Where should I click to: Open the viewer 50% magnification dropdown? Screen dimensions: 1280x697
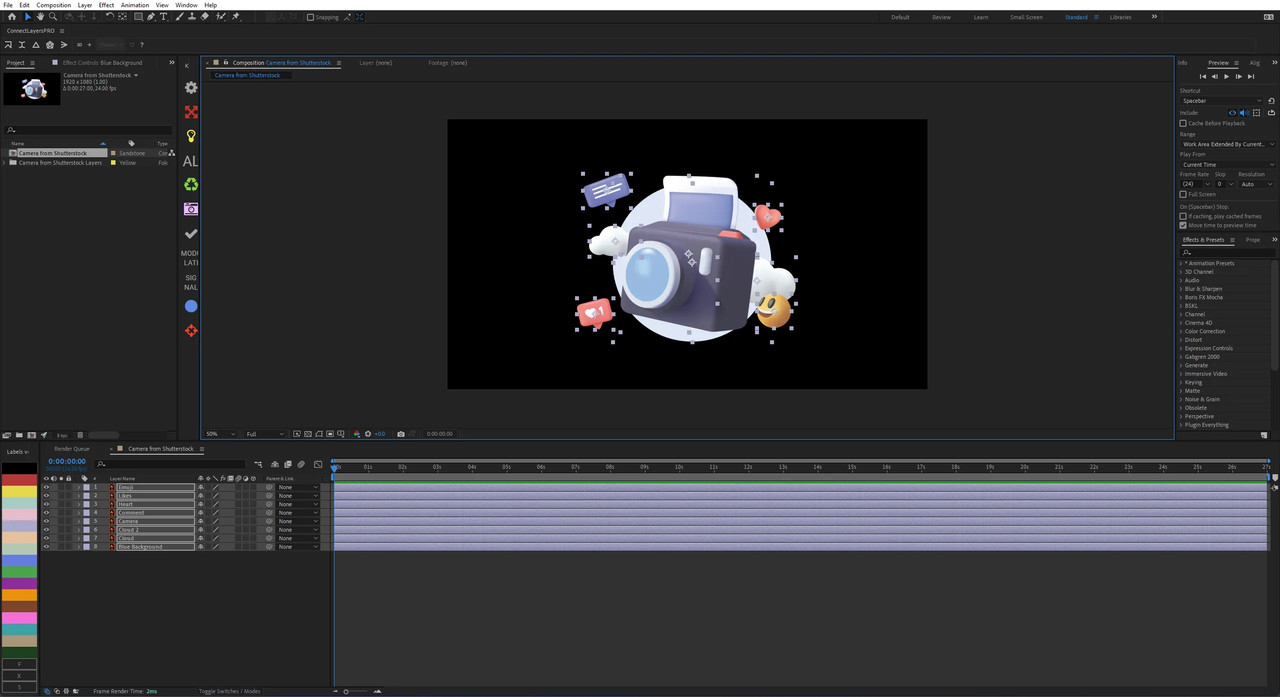point(220,434)
